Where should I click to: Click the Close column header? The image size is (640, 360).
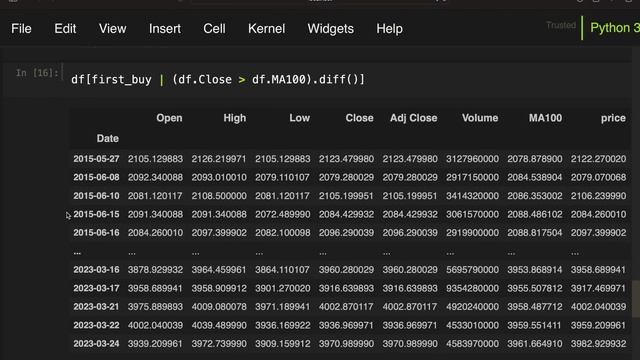coord(359,118)
